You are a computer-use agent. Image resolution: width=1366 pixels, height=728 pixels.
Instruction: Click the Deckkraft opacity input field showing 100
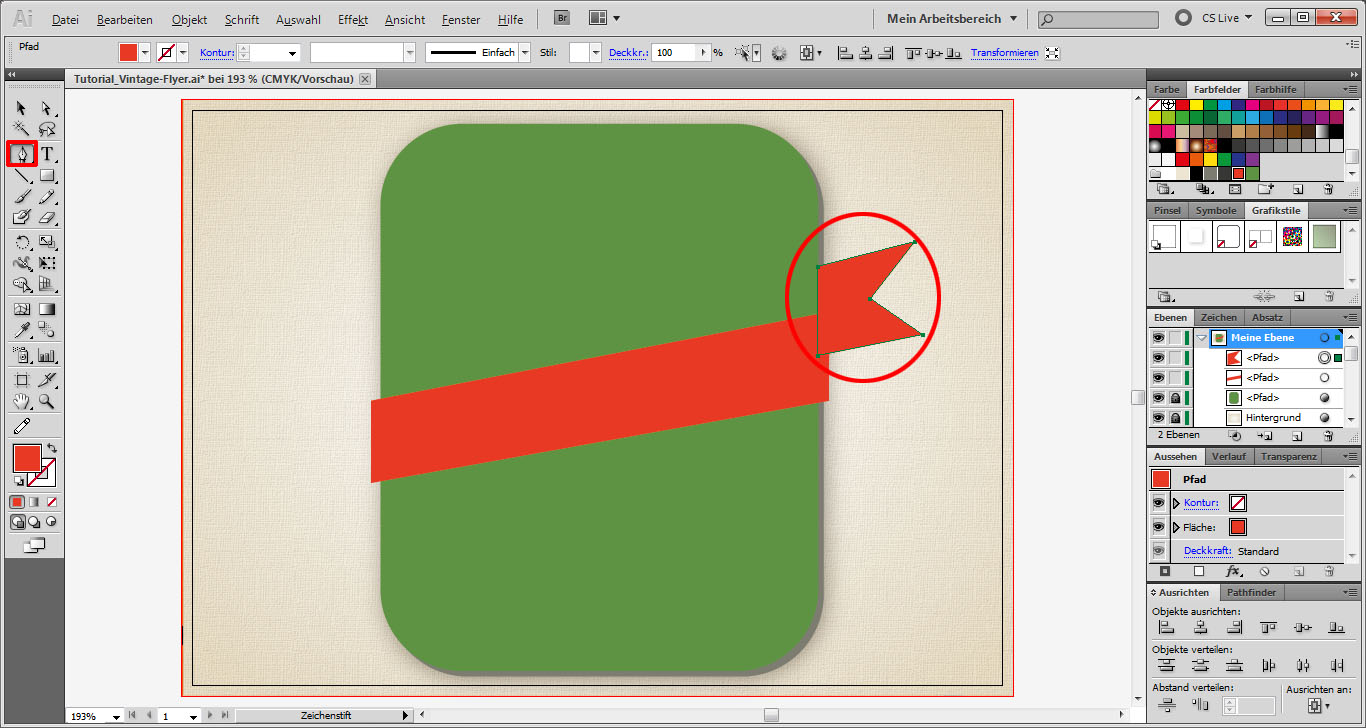coord(675,53)
